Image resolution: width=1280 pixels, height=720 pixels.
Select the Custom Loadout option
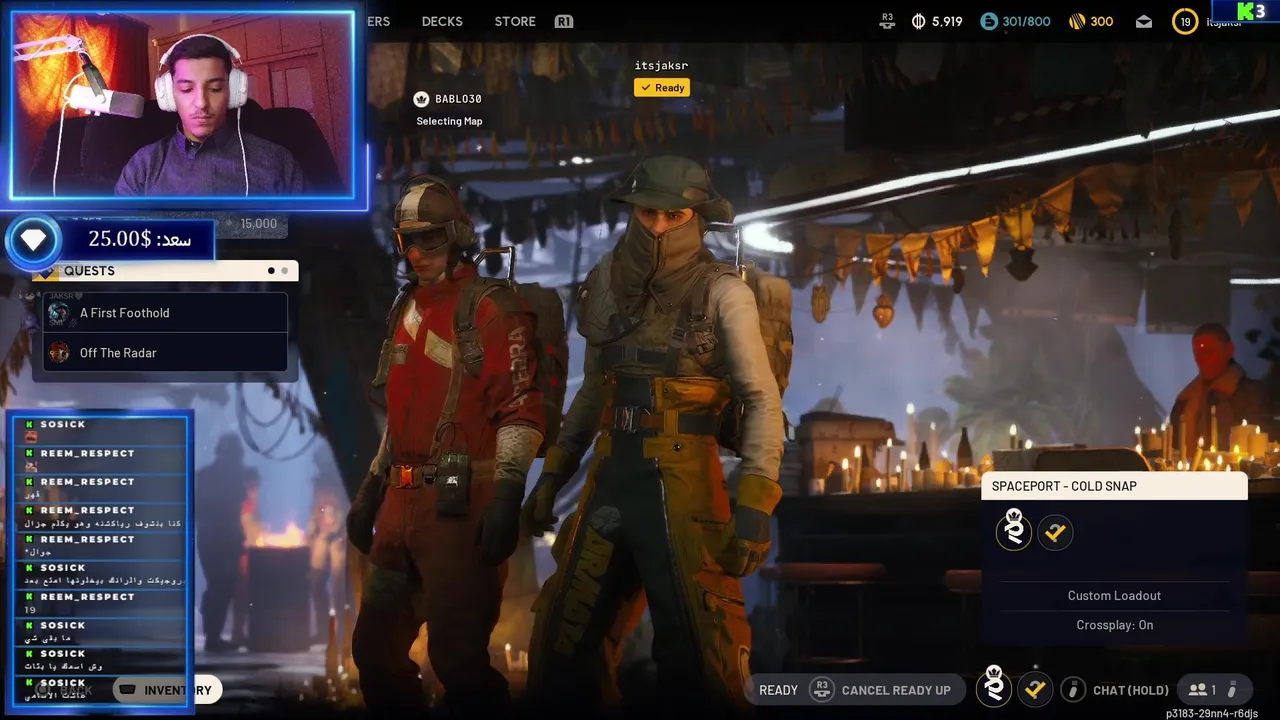1114,596
